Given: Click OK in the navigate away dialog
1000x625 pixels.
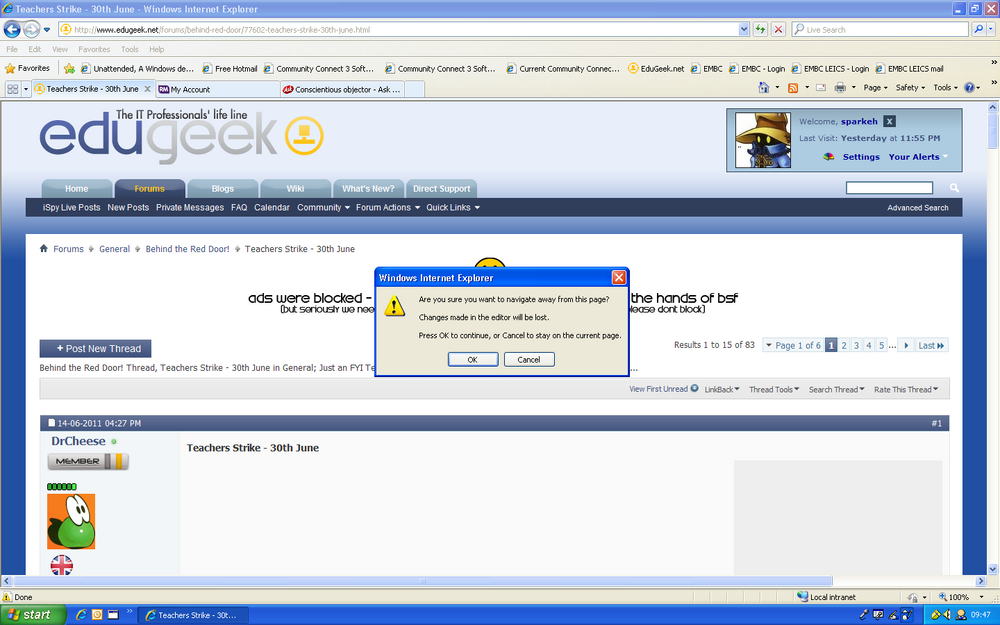Looking at the screenshot, I should pos(473,360).
